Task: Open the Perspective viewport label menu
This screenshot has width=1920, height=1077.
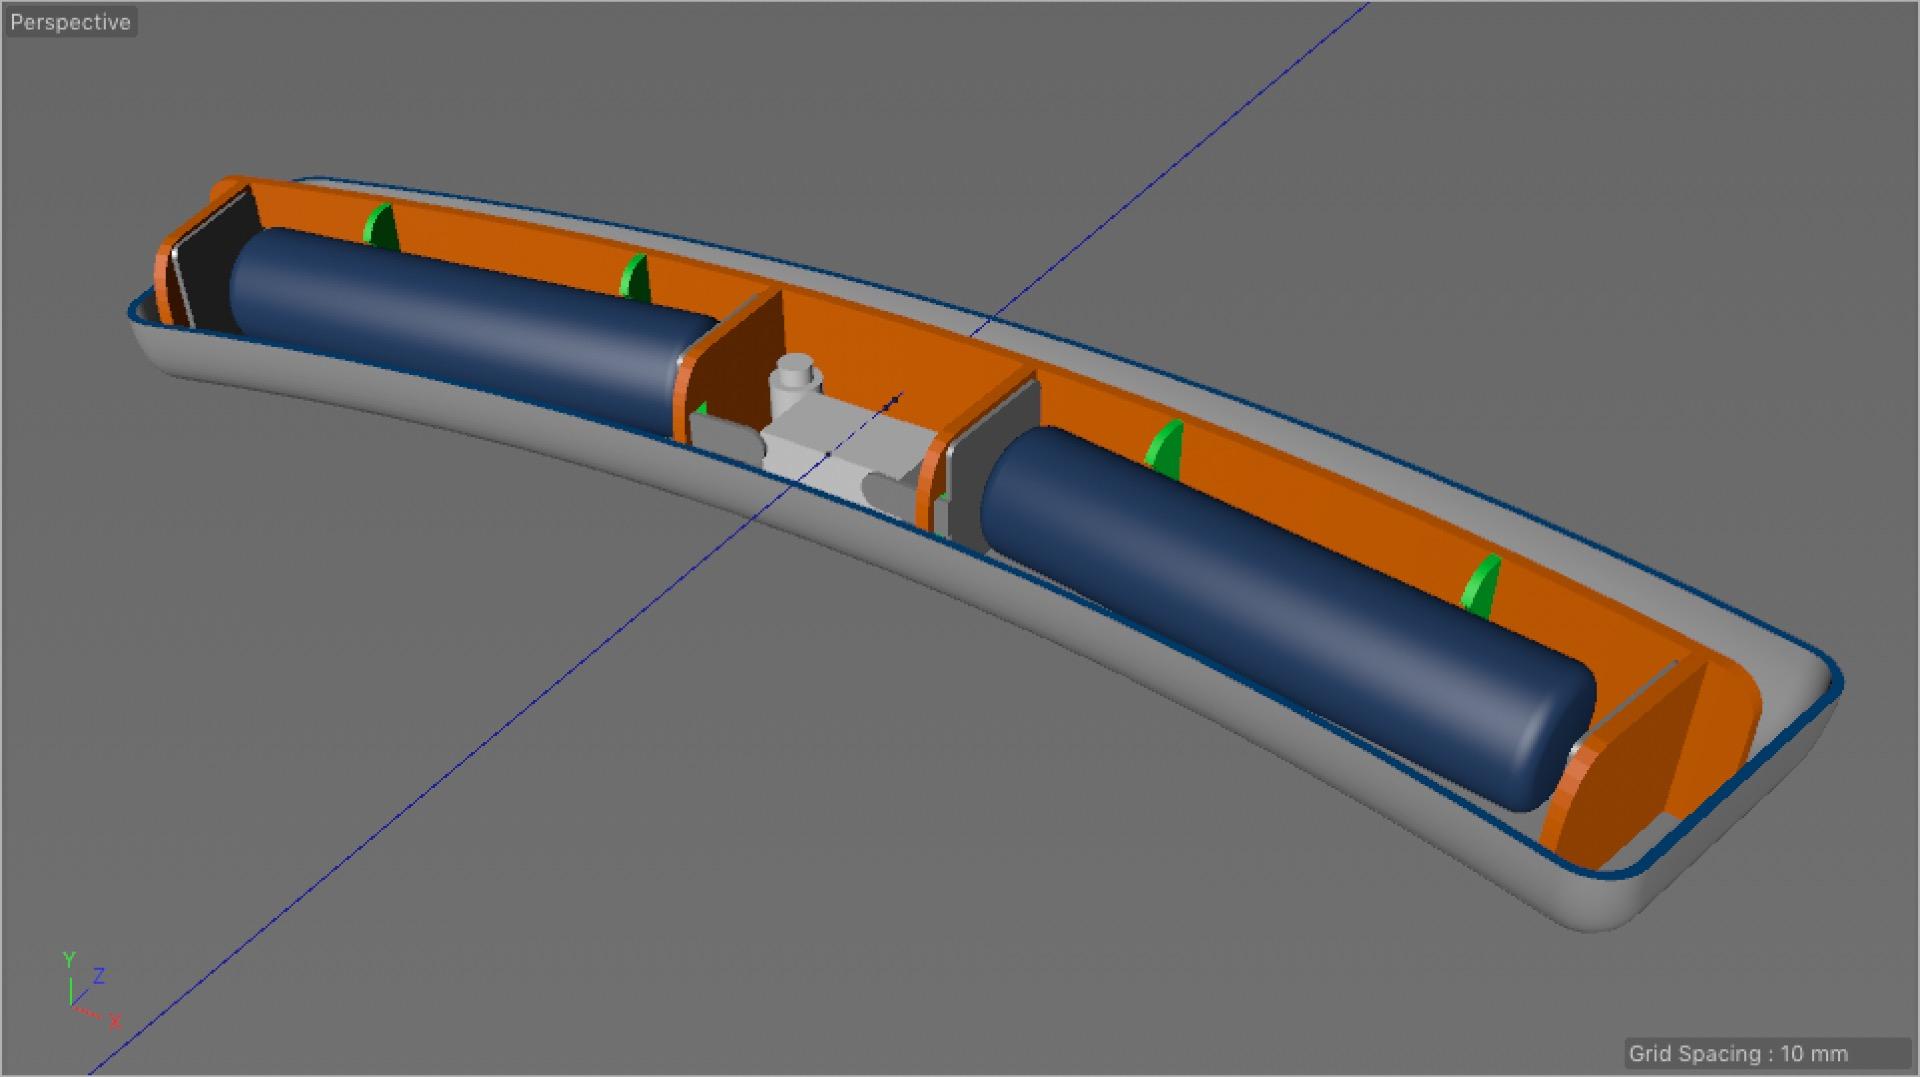Action: (x=70, y=22)
